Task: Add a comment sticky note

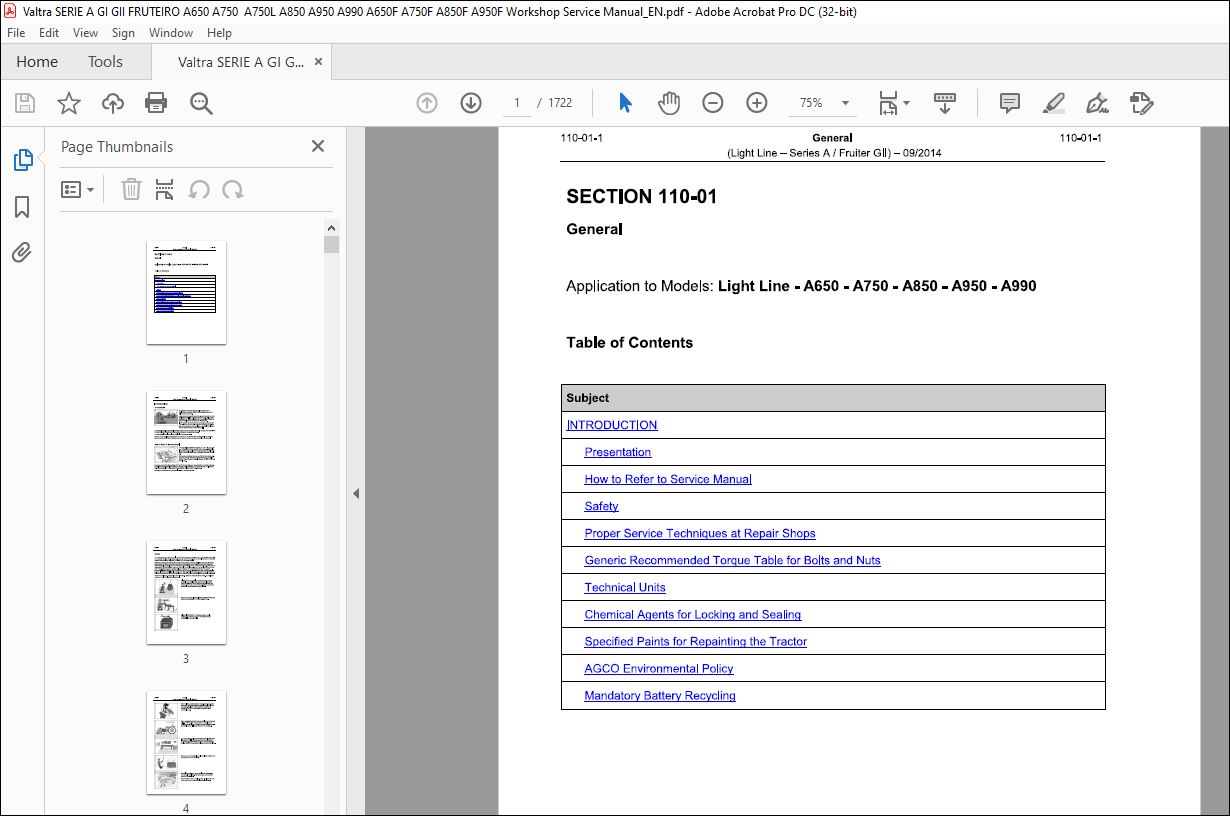Action: (1010, 103)
